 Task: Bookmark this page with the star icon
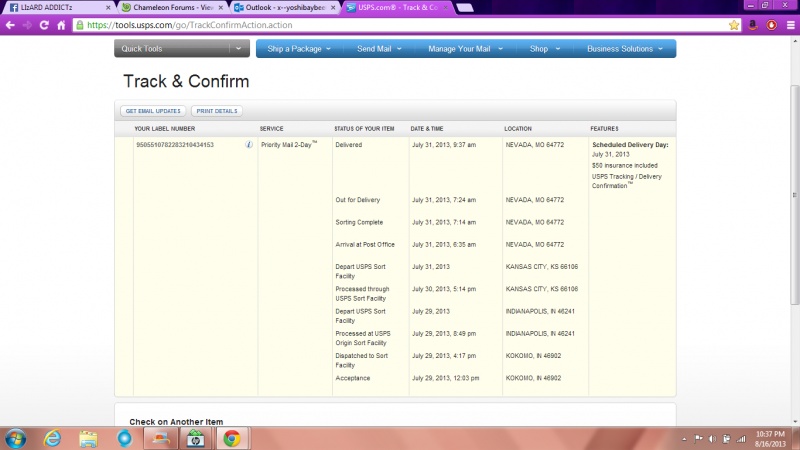[x=734, y=25]
